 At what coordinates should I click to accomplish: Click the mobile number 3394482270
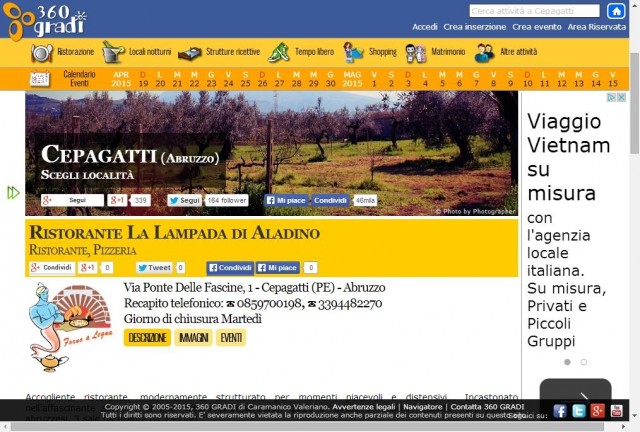coord(350,303)
